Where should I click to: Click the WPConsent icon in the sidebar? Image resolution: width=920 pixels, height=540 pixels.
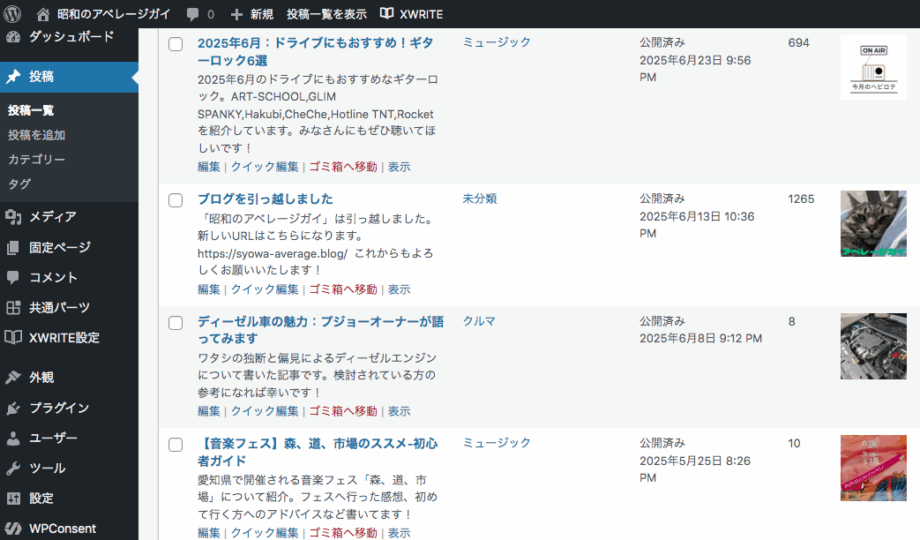tap(13, 528)
